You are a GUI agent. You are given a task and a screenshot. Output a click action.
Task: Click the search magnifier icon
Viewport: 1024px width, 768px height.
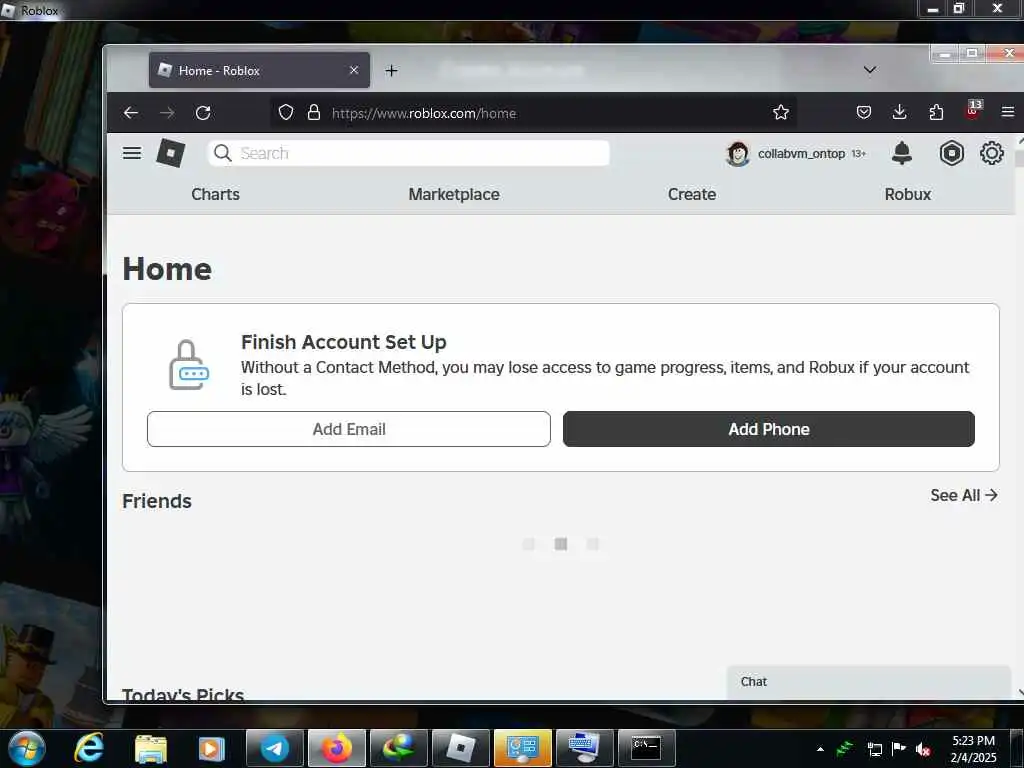pos(223,153)
